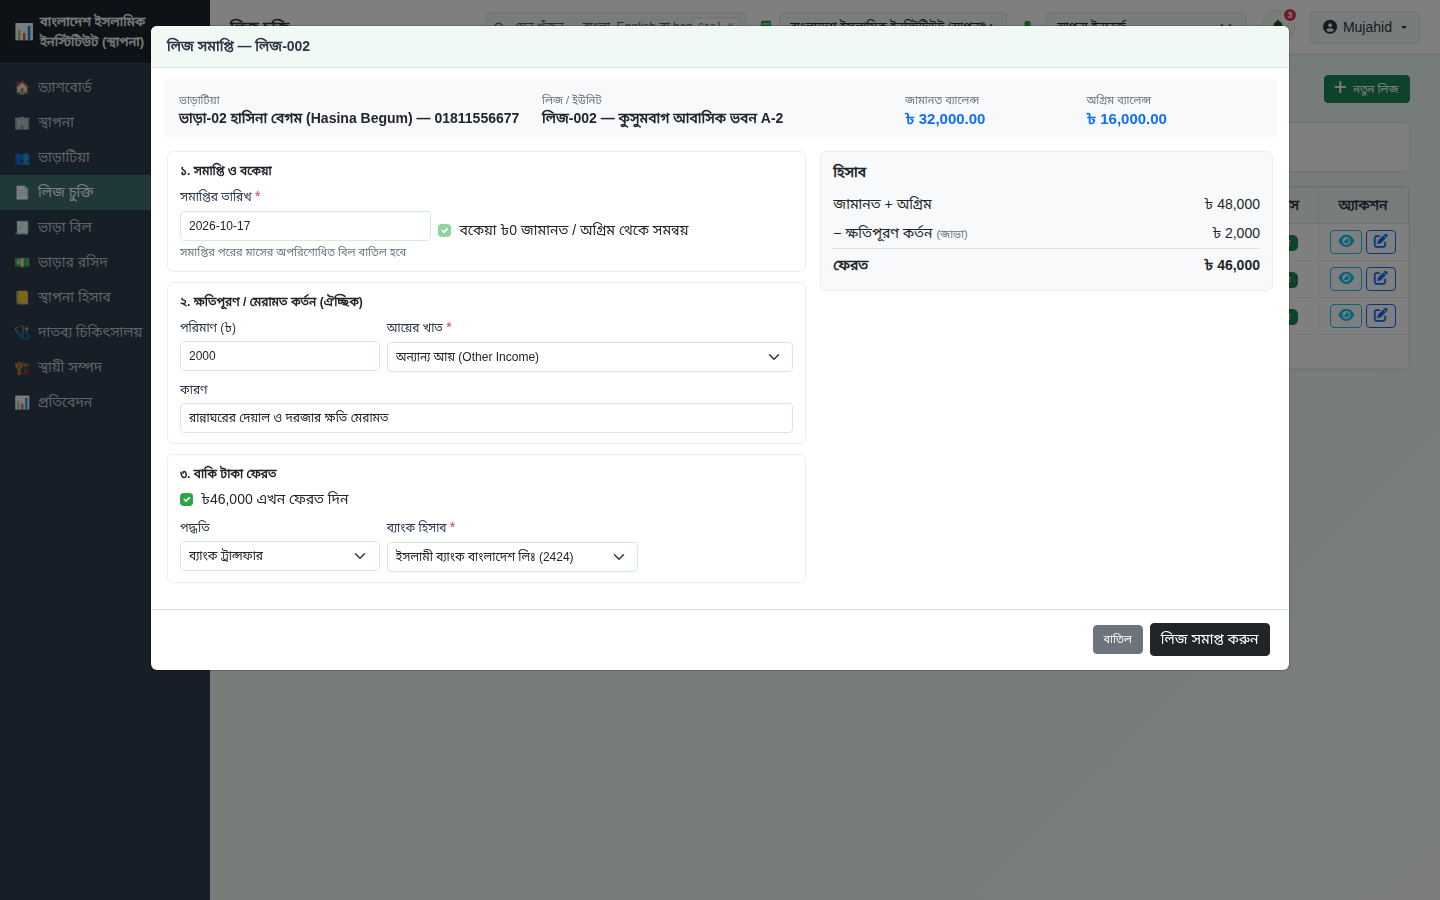Click the edit pencil icon in third row
Viewport: 1440px width, 900px height.
(x=1381, y=315)
